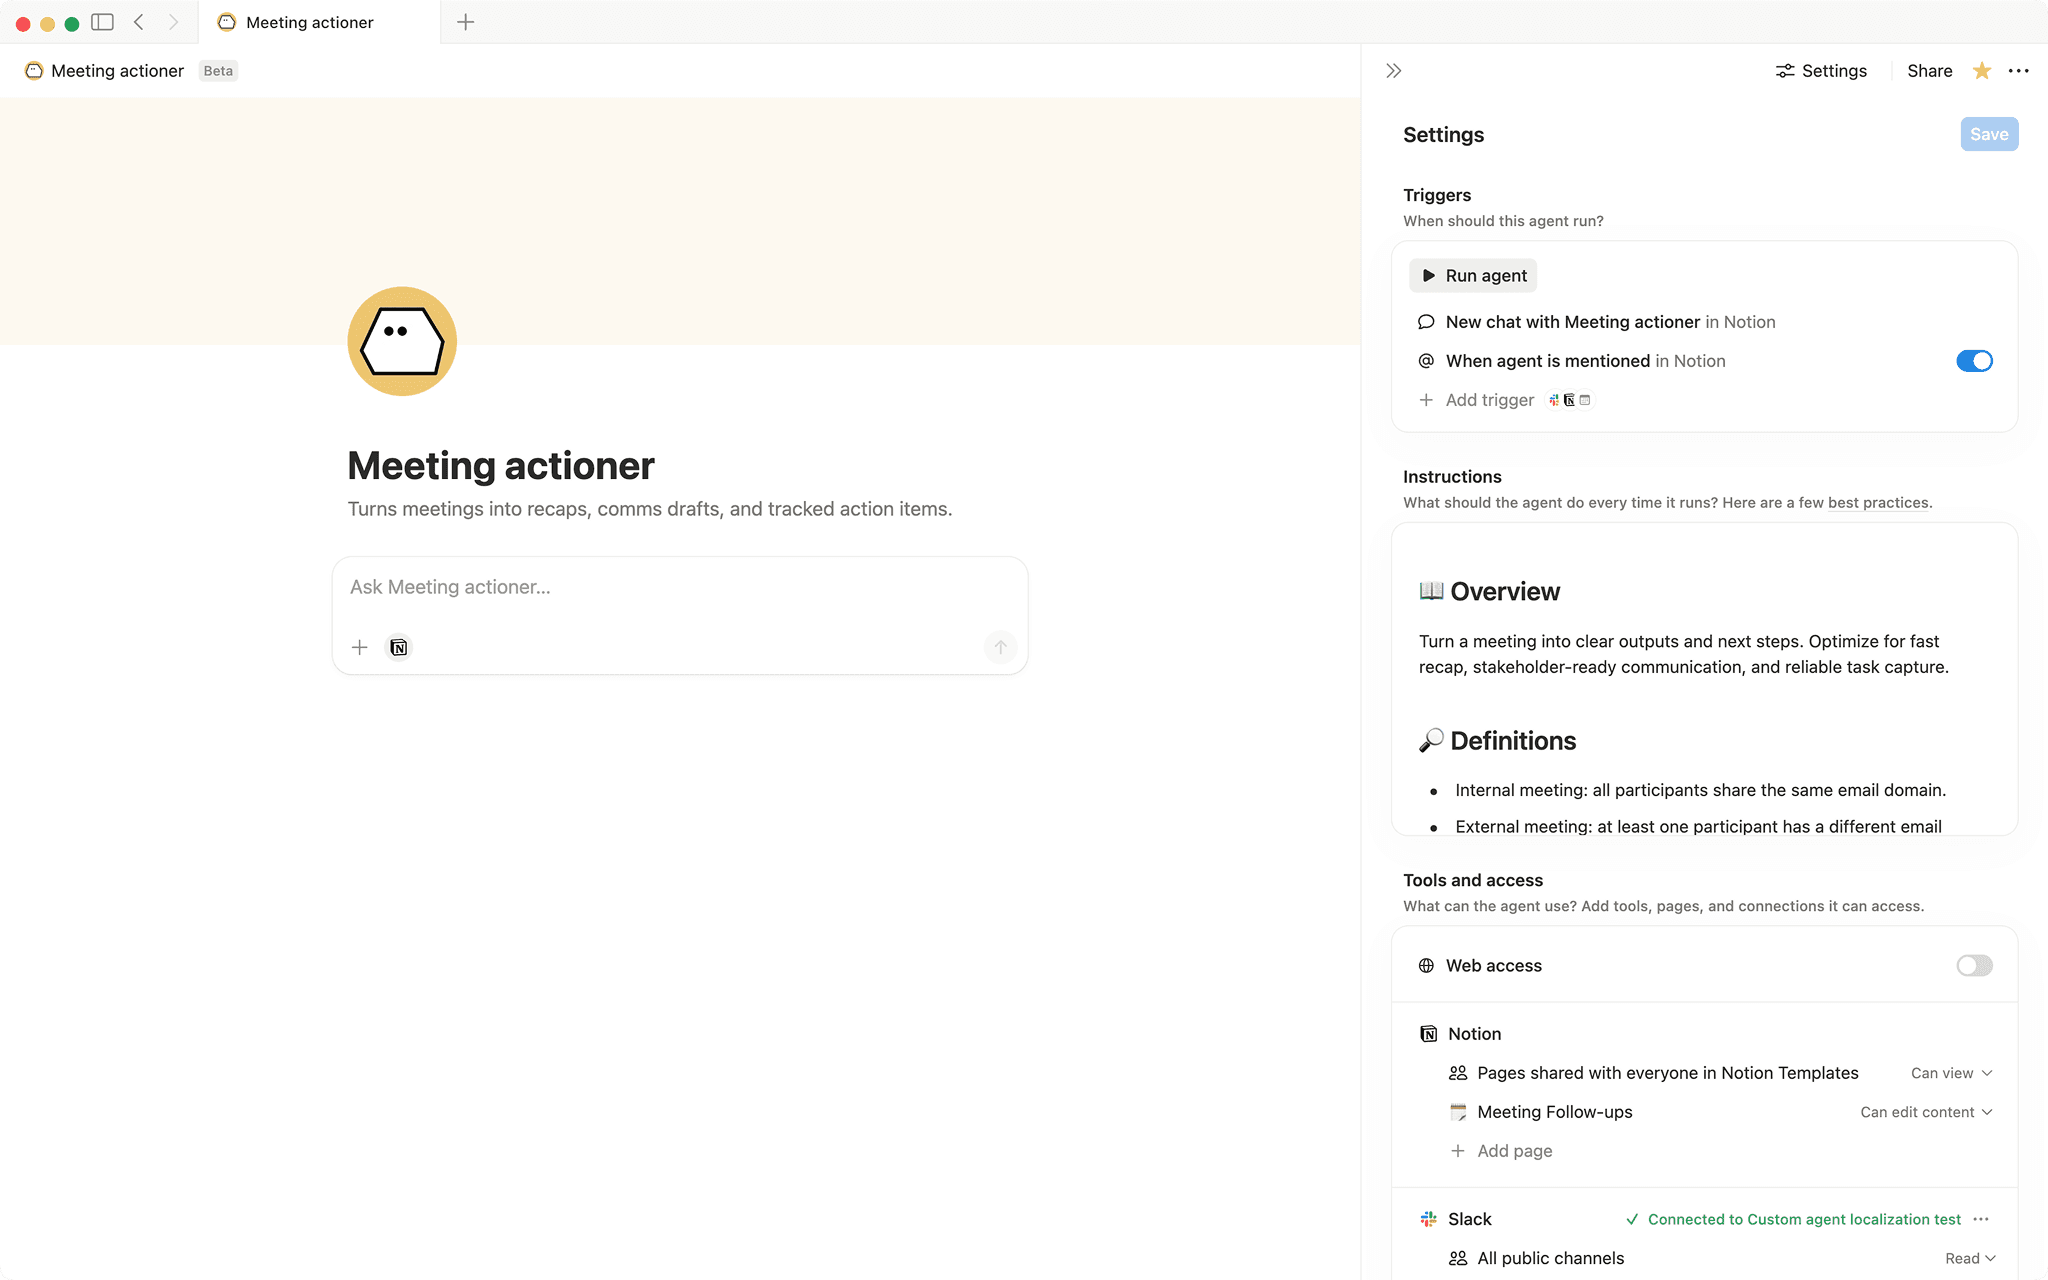
Task: Select the Meeting actioner agent avatar icon
Action: pyautogui.click(x=401, y=341)
